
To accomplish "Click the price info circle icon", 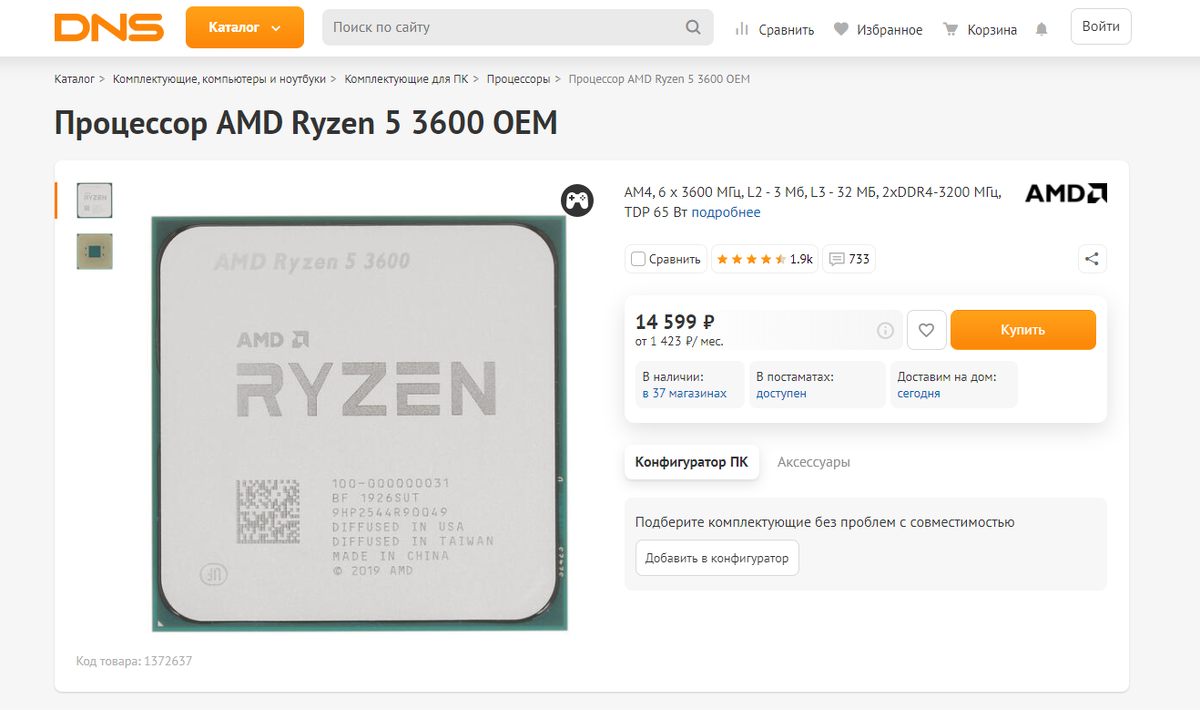I will (x=885, y=330).
